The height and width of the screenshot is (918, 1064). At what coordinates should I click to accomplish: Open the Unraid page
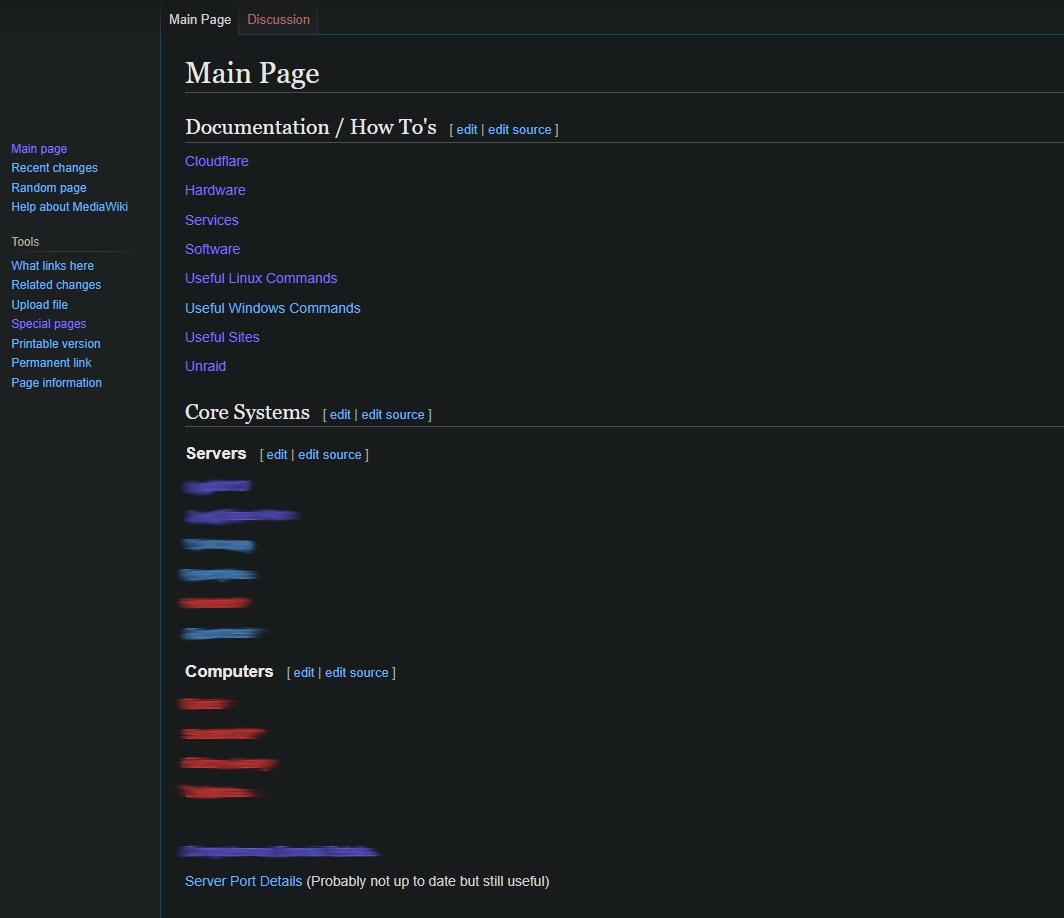[x=206, y=366]
